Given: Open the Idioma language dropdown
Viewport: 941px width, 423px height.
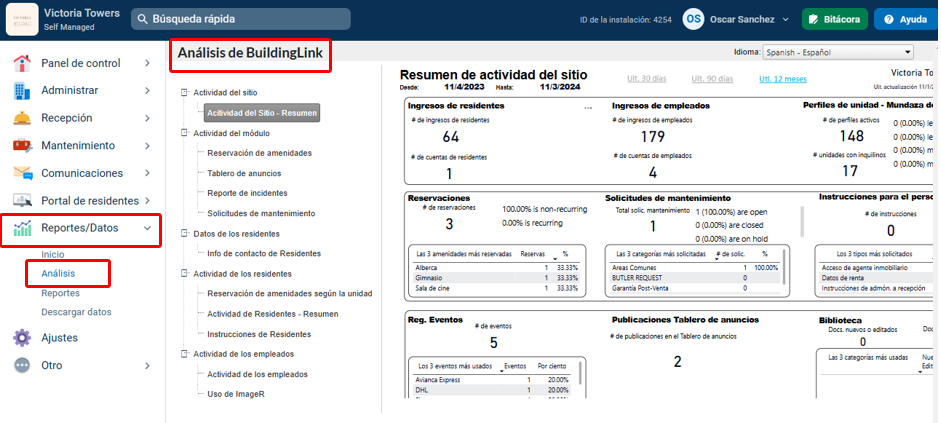Looking at the screenshot, I should (x=838, y=52).
